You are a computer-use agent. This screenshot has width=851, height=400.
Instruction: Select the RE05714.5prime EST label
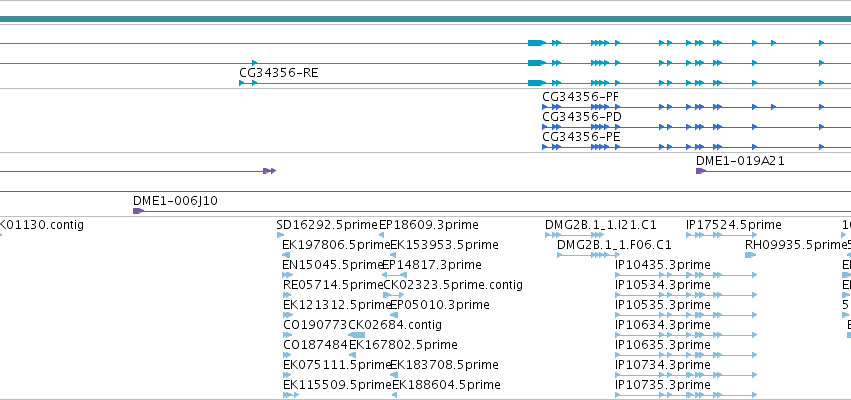(333, 285)
